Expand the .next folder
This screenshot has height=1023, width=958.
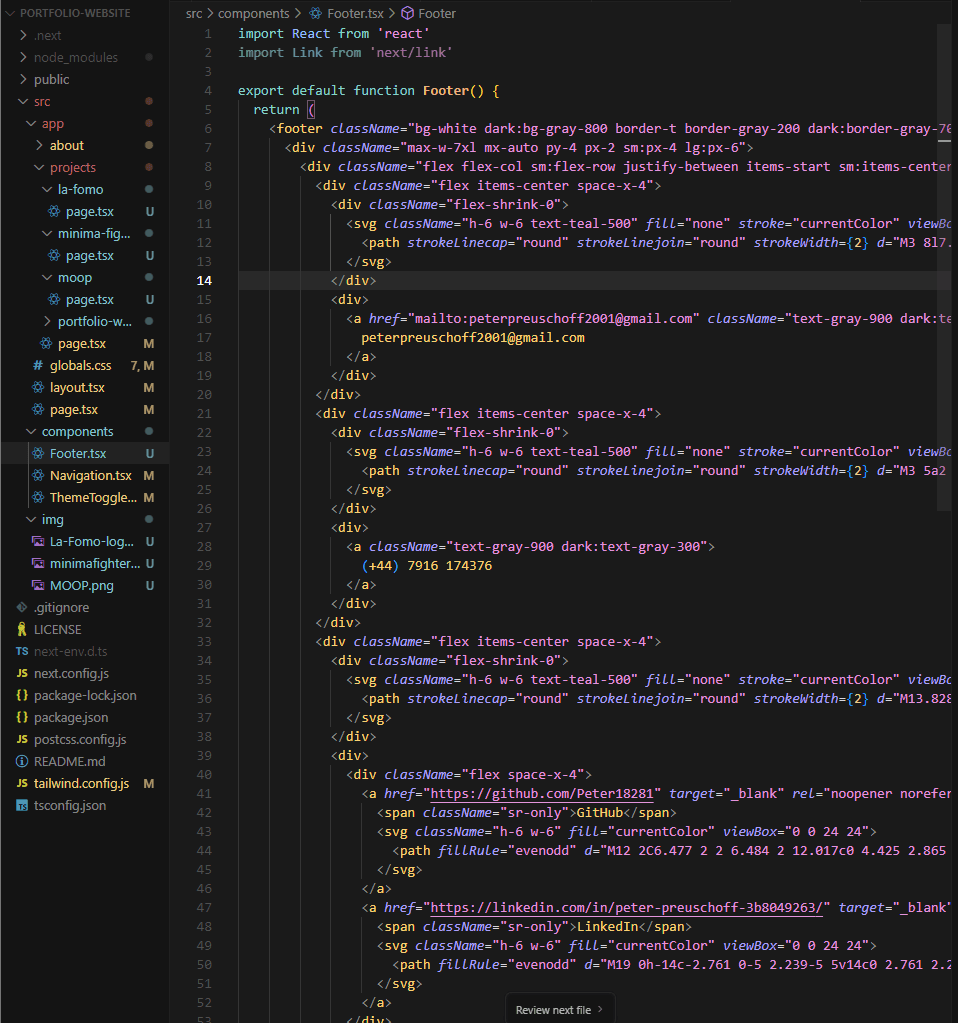point(23,35)
